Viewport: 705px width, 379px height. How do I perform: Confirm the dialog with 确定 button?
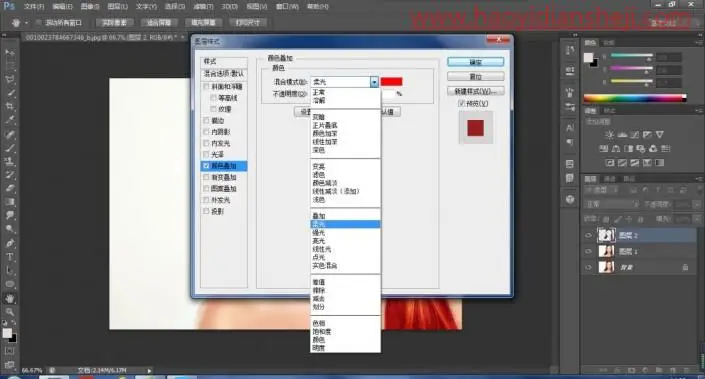pyautogui.click(x=475, y=62)
